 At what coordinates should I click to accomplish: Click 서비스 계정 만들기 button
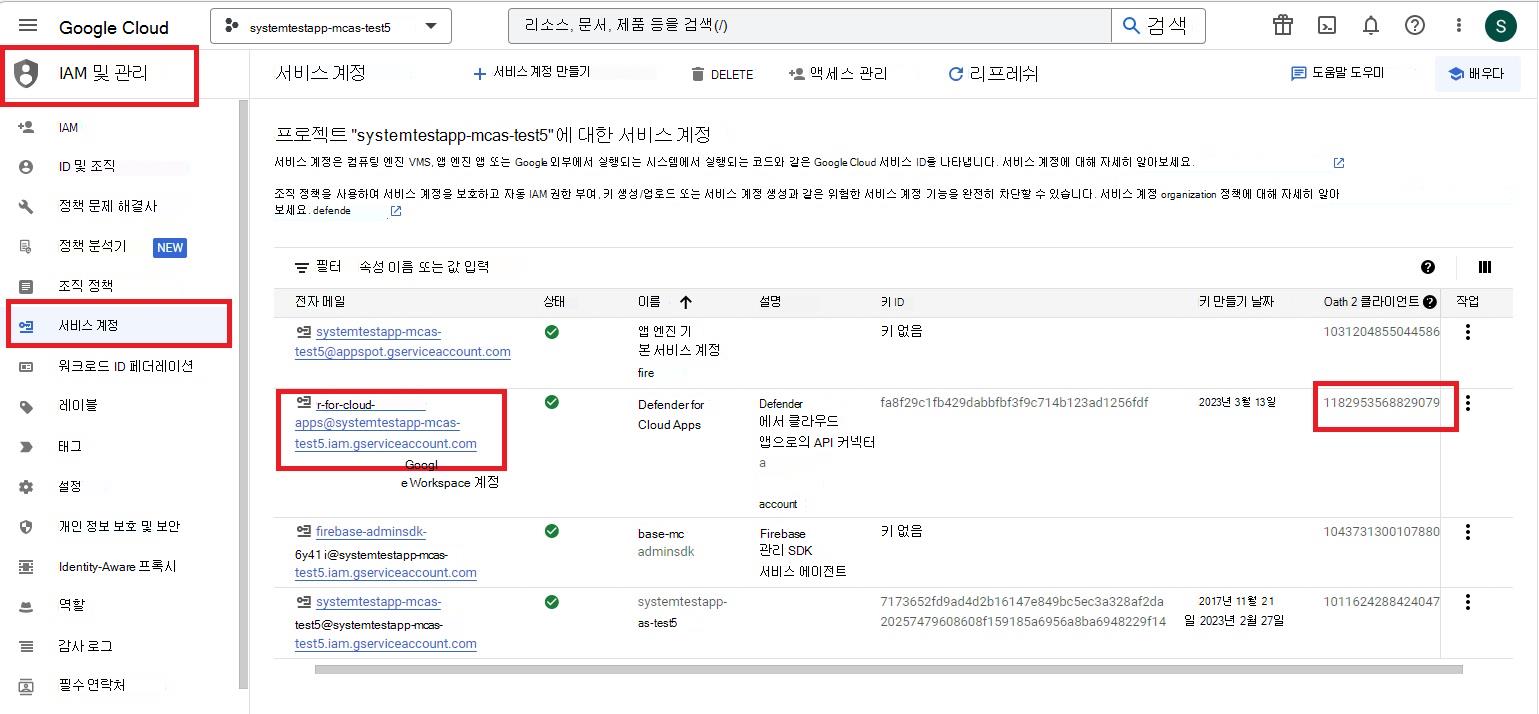531,73
